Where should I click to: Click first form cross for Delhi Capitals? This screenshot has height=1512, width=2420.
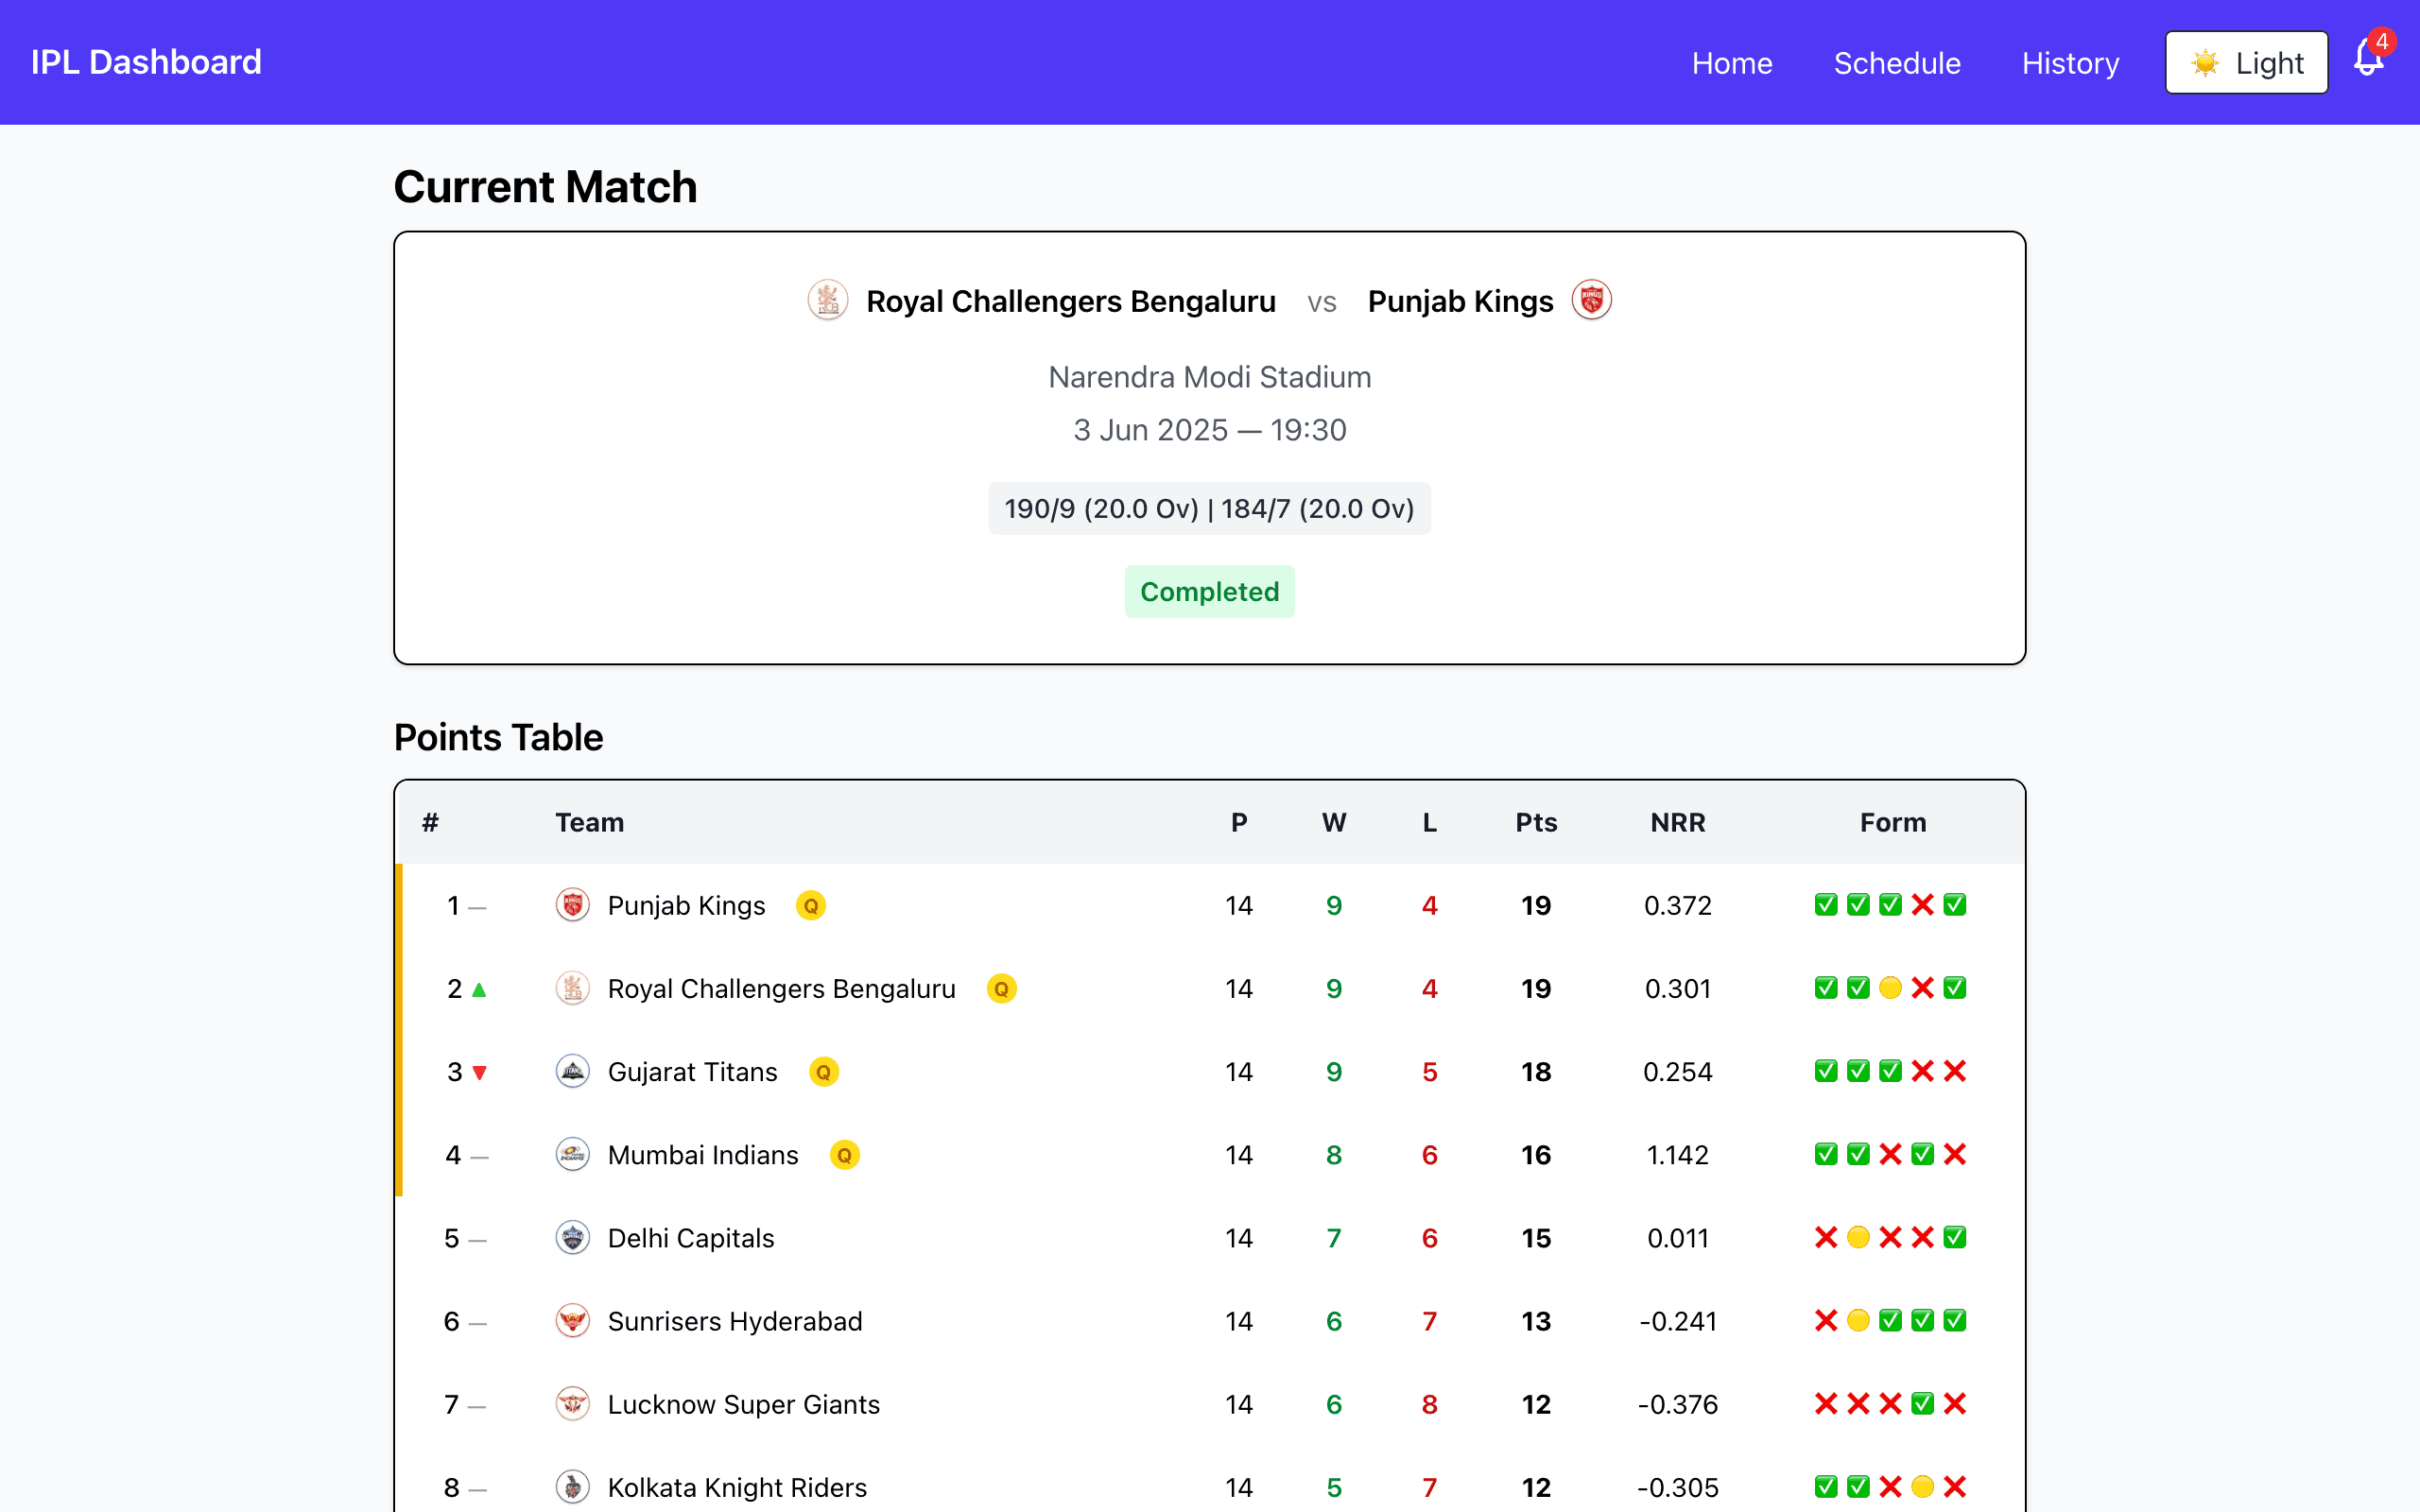[x=1826, y=1237]
